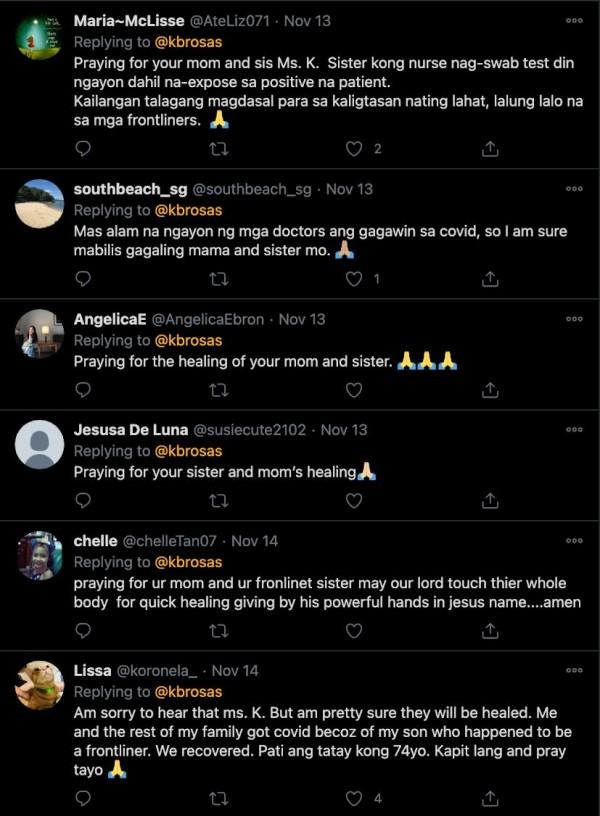Reply to chelle's tweet
600x816 pixels.
coord(83,630)
